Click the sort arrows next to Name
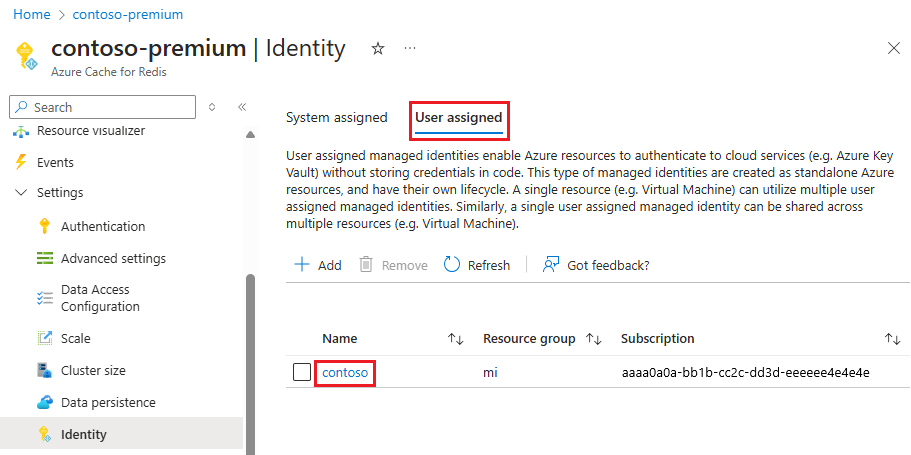 pyautogui.click(x=456, y=339)
